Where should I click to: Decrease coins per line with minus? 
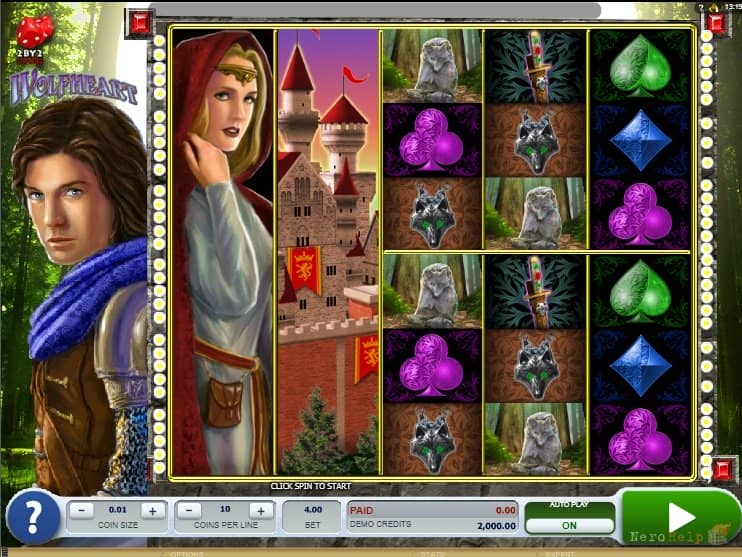click(189, 511)
